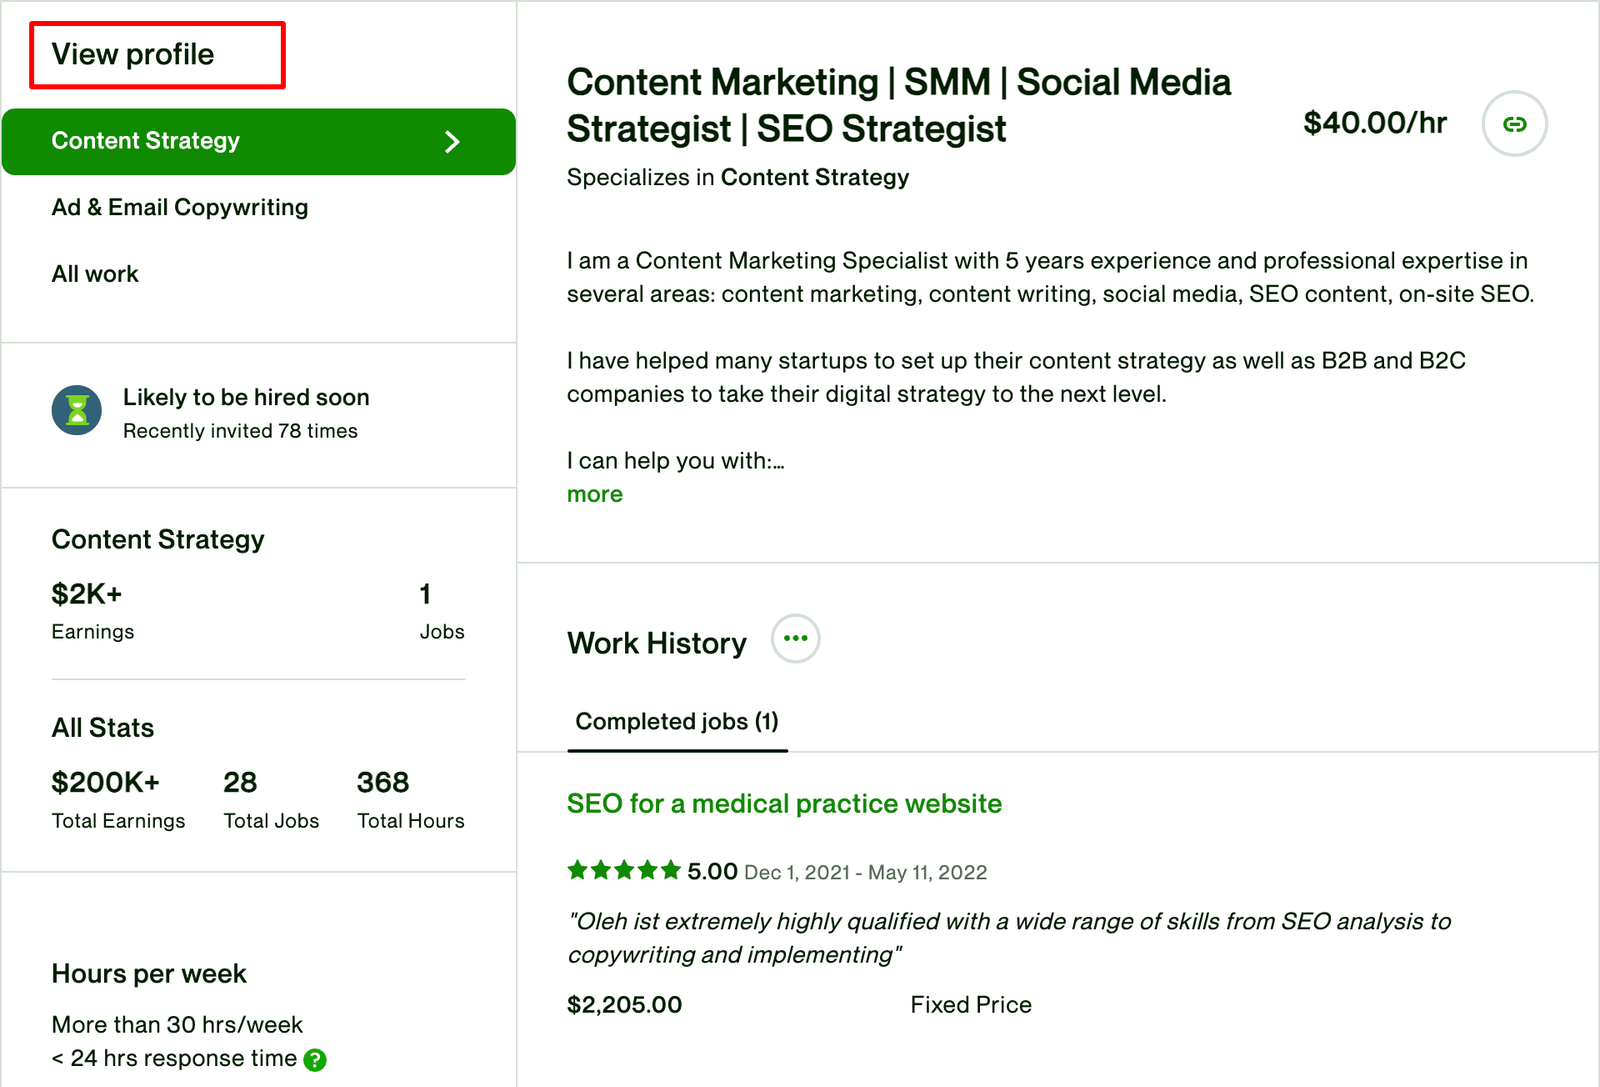This screenshot has width=1600, height=1087.
Task: Select the Ad & Email Copywriting profile
Action: point(180,207)
